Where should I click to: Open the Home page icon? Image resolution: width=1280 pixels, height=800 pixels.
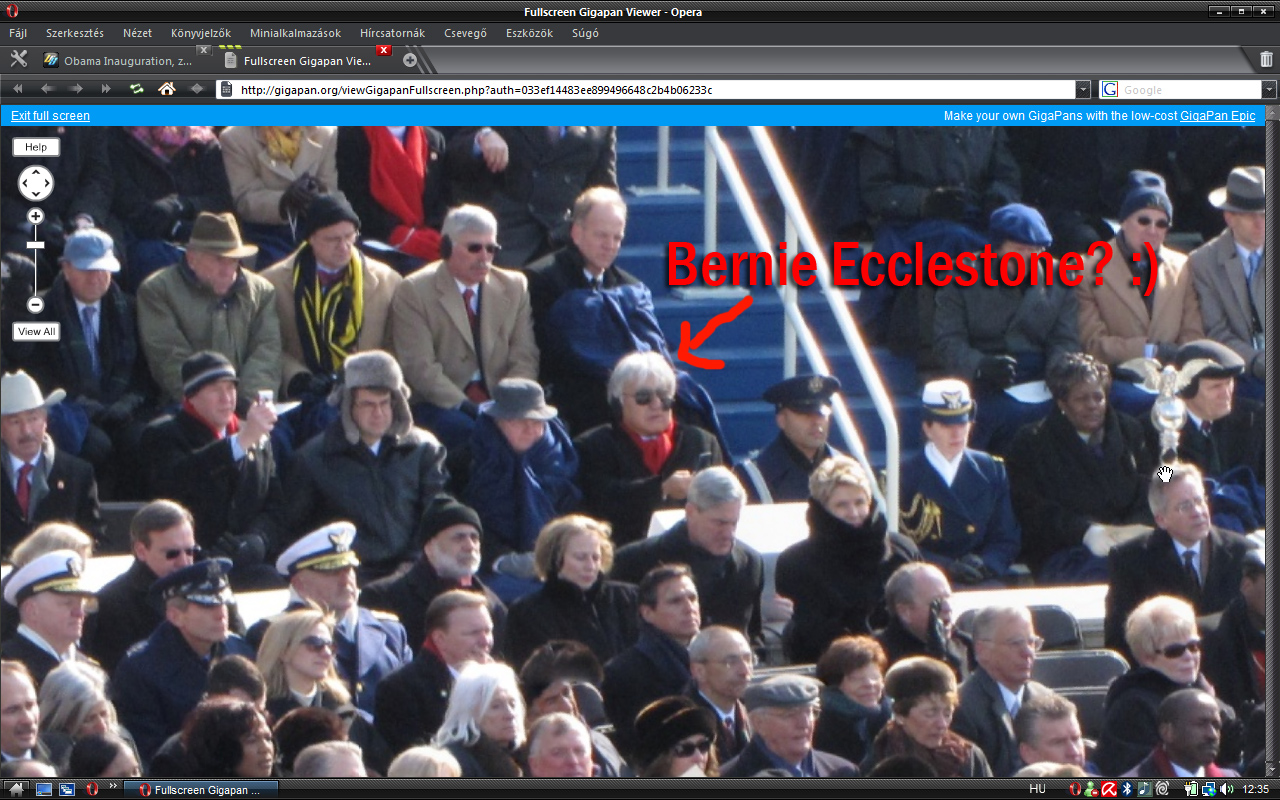pyautogui.click(x=167, y=89)
